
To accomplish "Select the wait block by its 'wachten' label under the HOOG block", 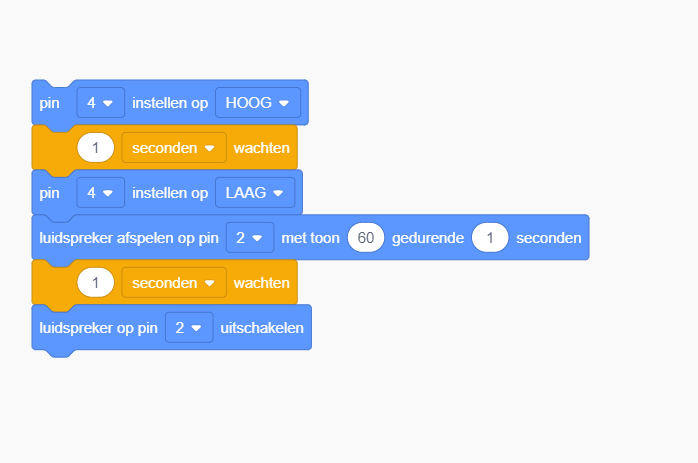I will (x=261, y=147).
